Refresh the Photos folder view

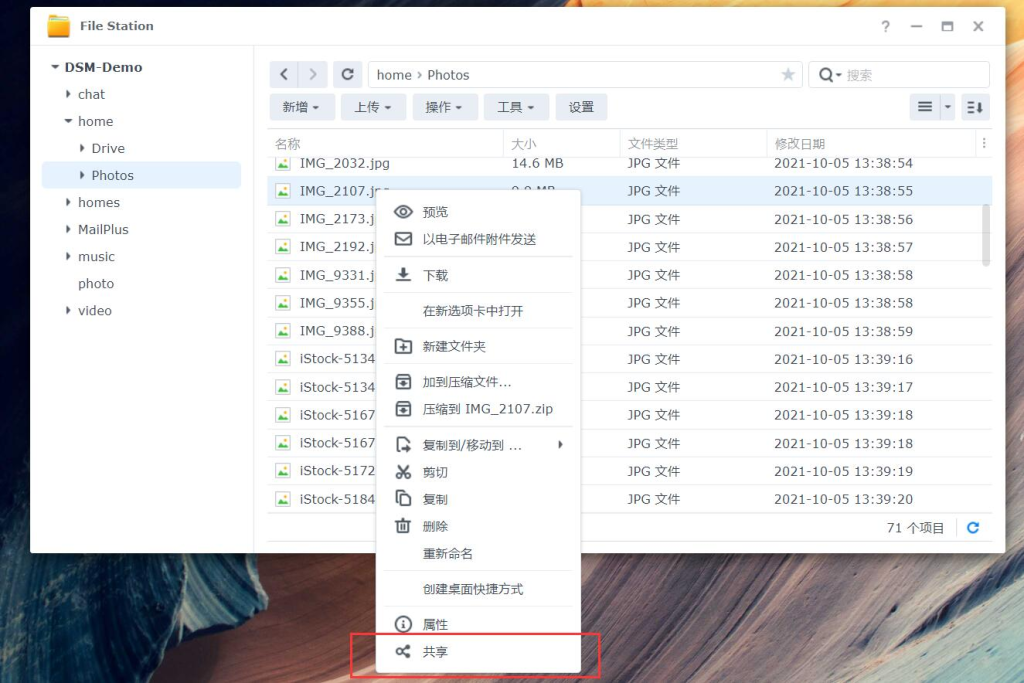(347, 74)
